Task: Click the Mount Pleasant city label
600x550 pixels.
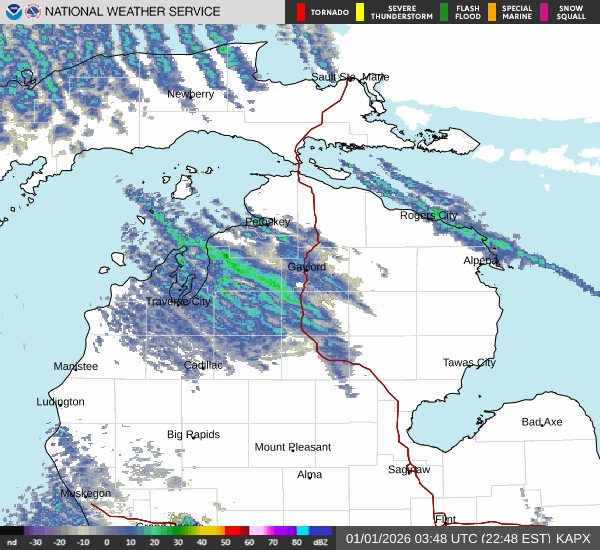Action: click(290, 447)
